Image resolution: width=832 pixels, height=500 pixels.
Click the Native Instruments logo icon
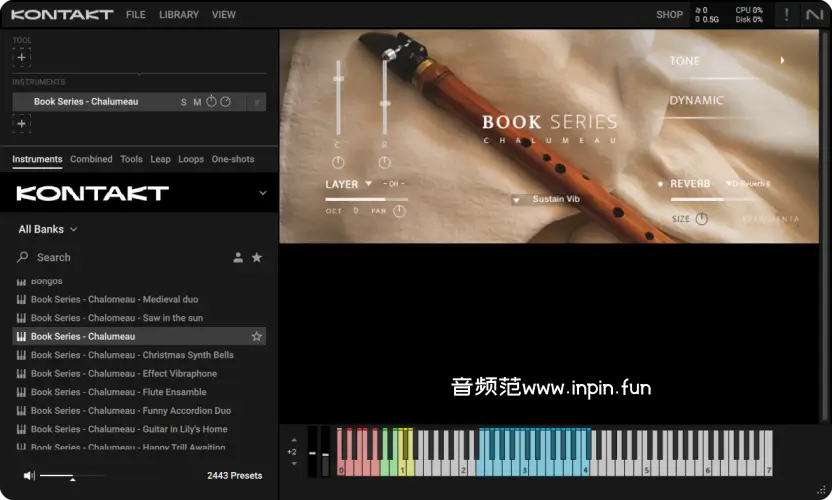coord(814,14)
